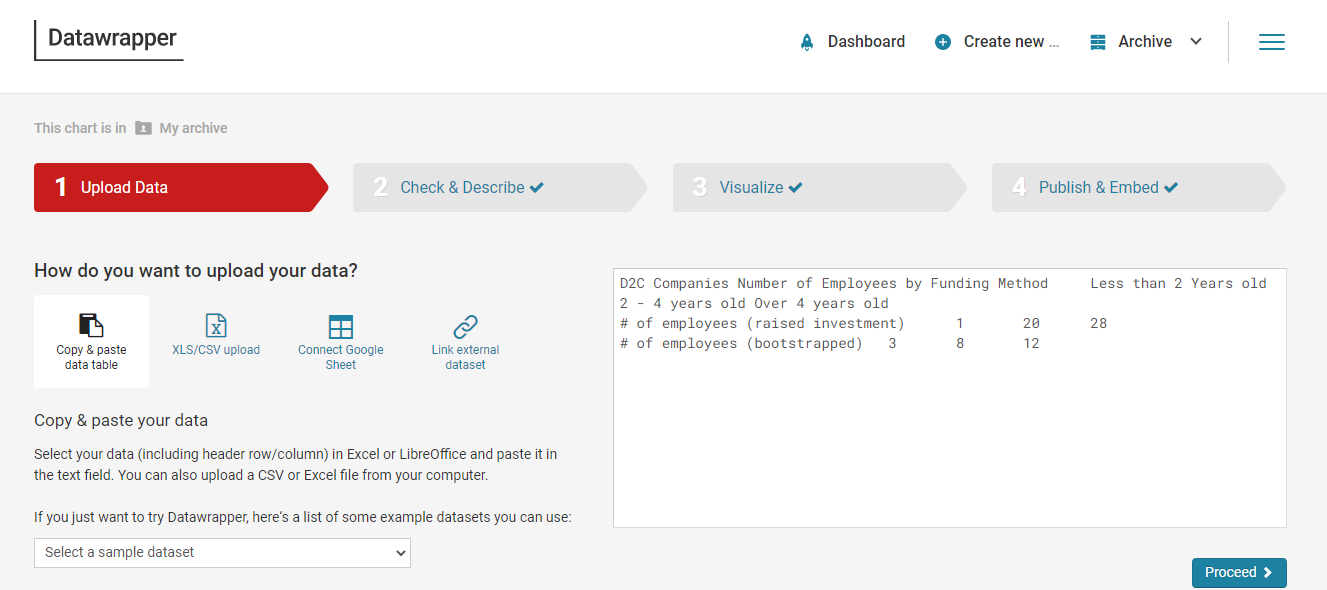Click the Archive drawer icon
1327x590 pixels.
click(x=1099, y=42)
